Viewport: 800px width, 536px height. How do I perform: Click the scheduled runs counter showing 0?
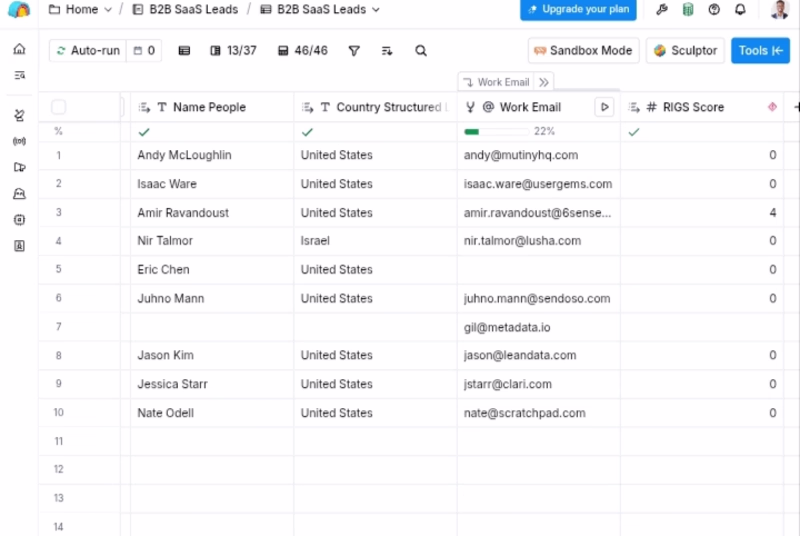pos(144,50)
